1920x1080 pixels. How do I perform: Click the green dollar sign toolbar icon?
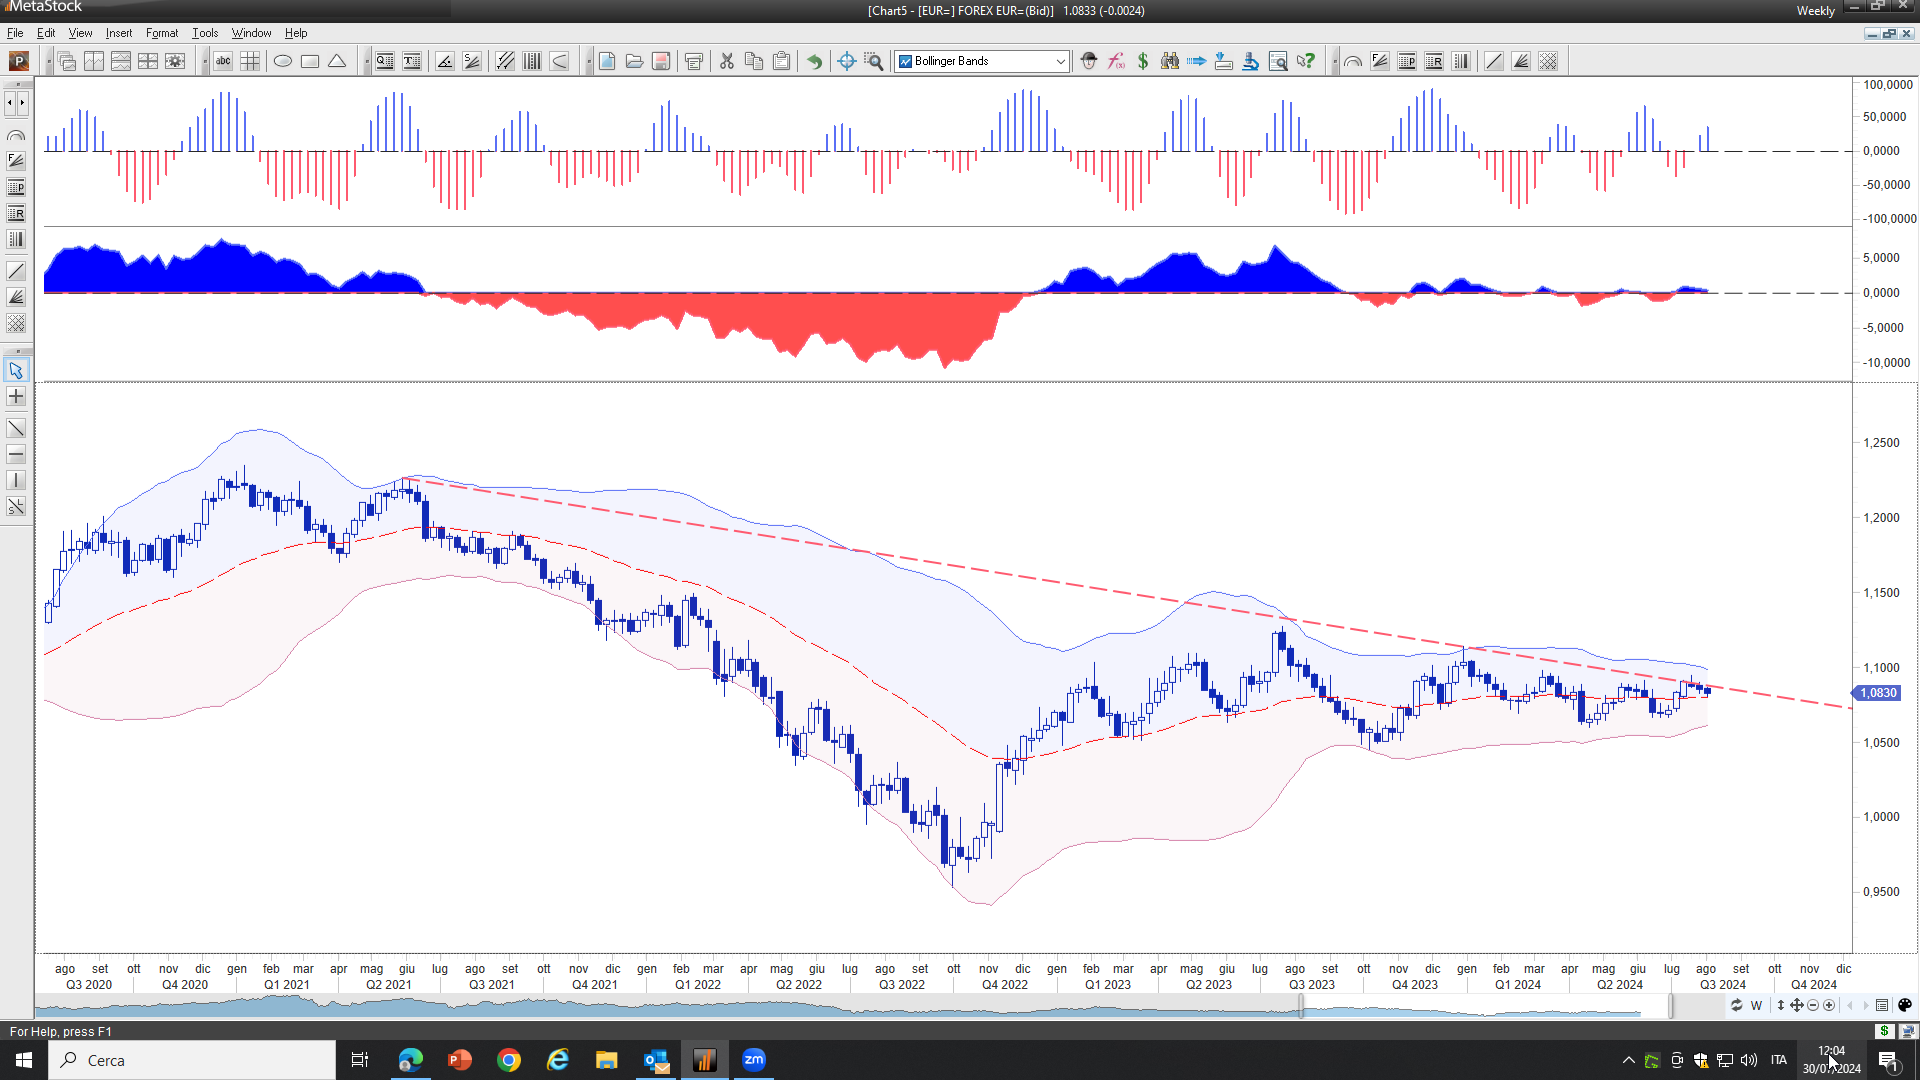[x=1143, y=62]
